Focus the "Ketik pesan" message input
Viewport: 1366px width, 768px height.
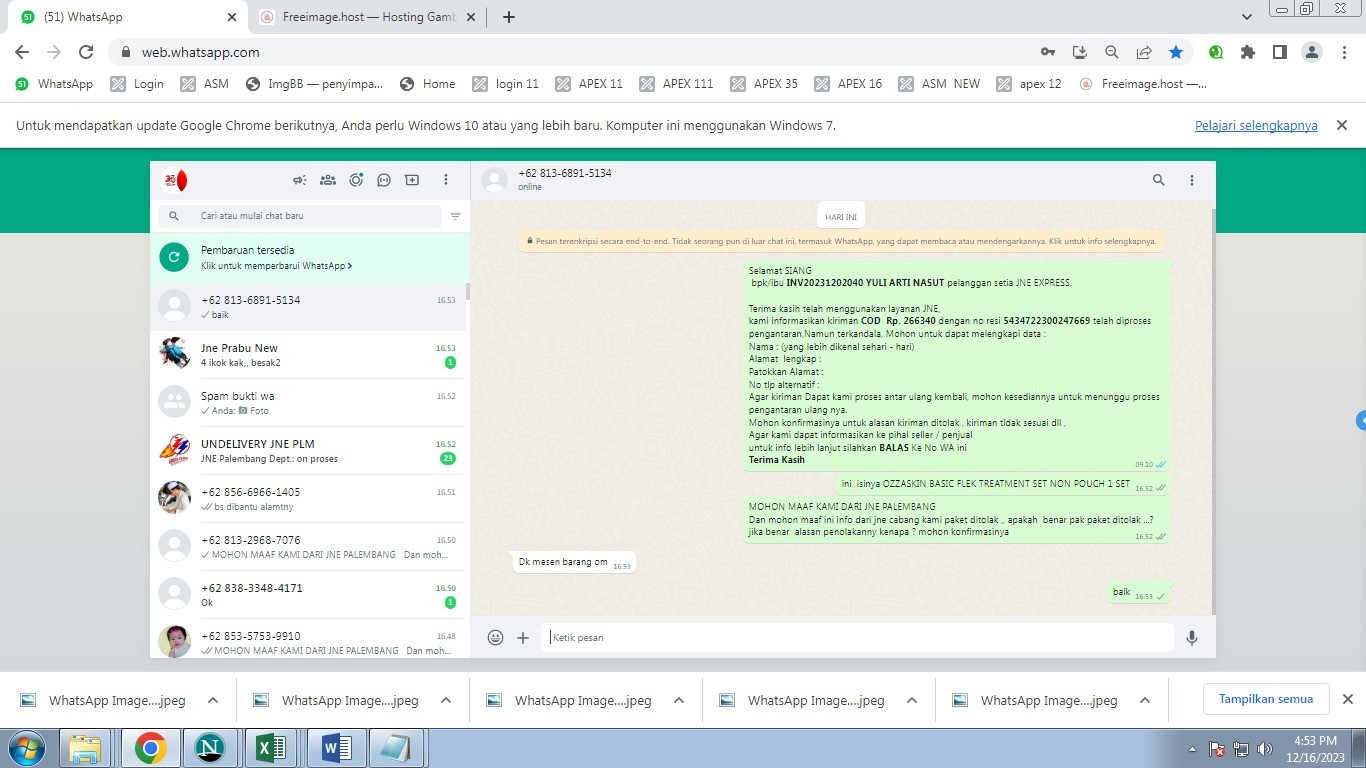[857, 637]
